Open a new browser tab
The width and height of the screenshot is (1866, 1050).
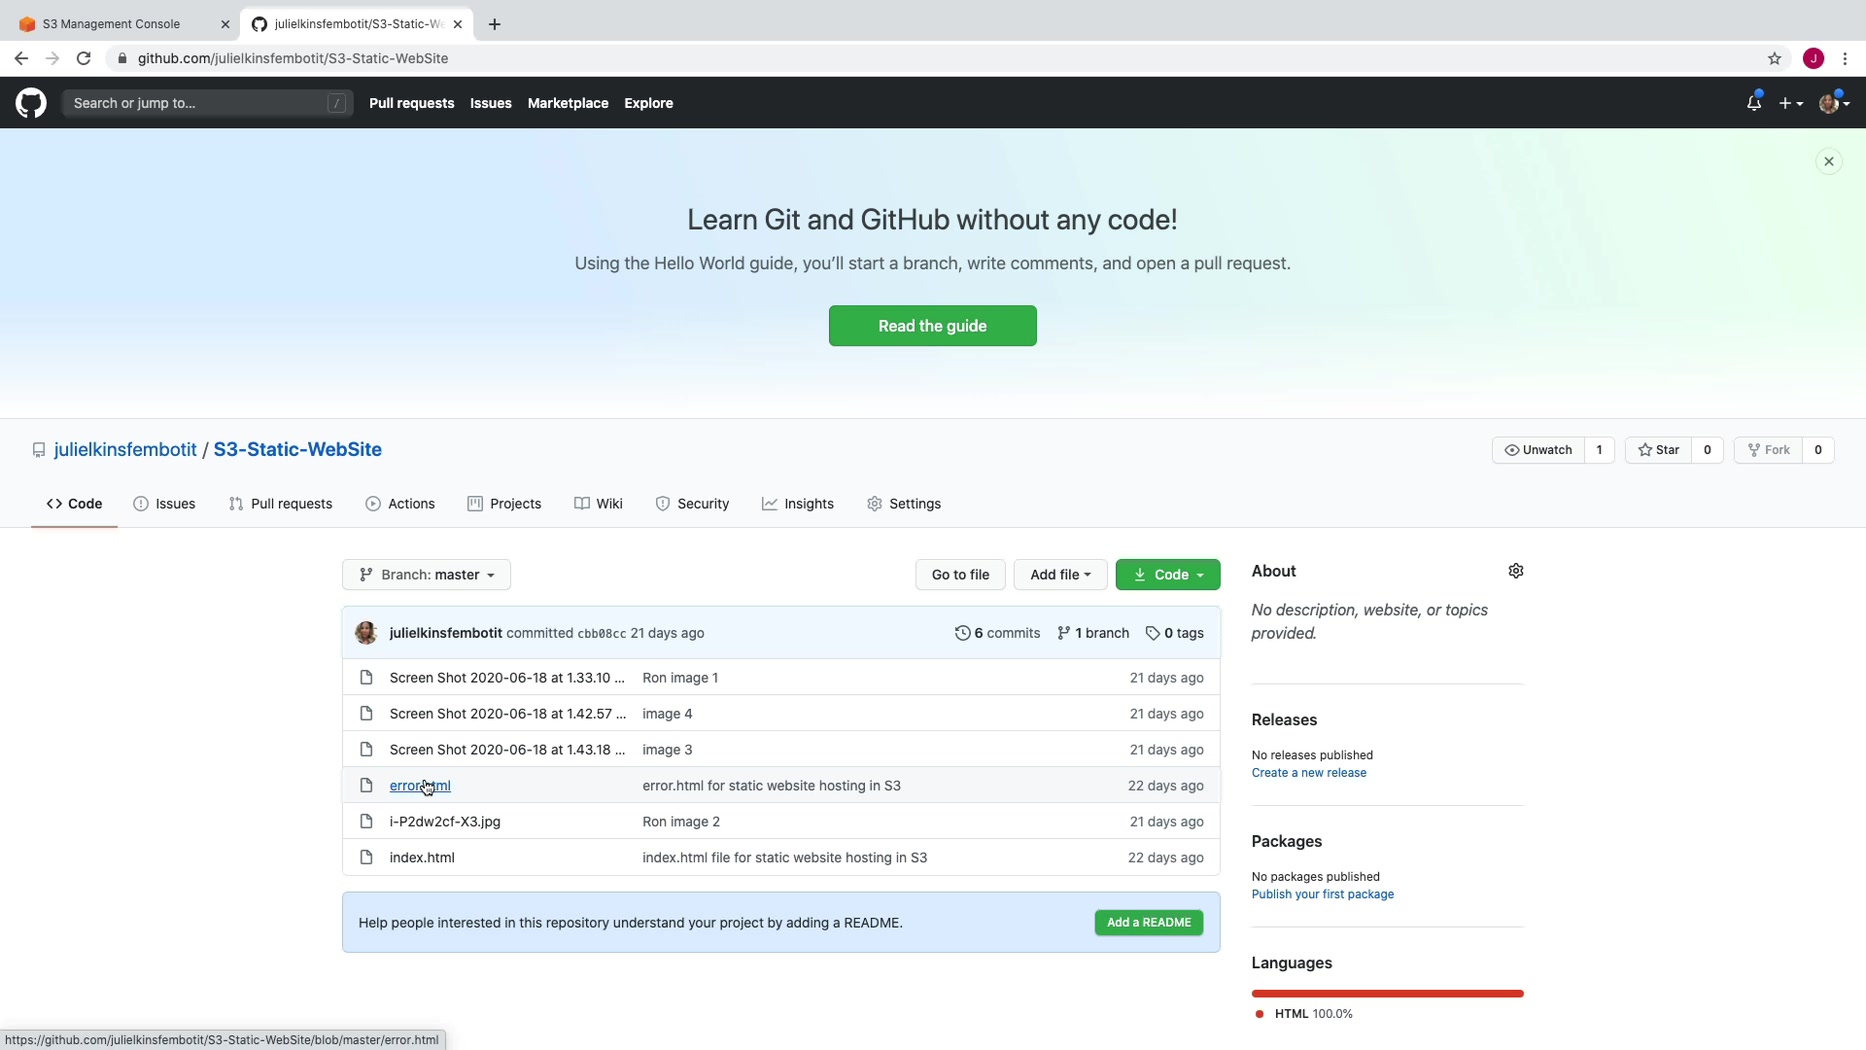[x=495, y=24]
